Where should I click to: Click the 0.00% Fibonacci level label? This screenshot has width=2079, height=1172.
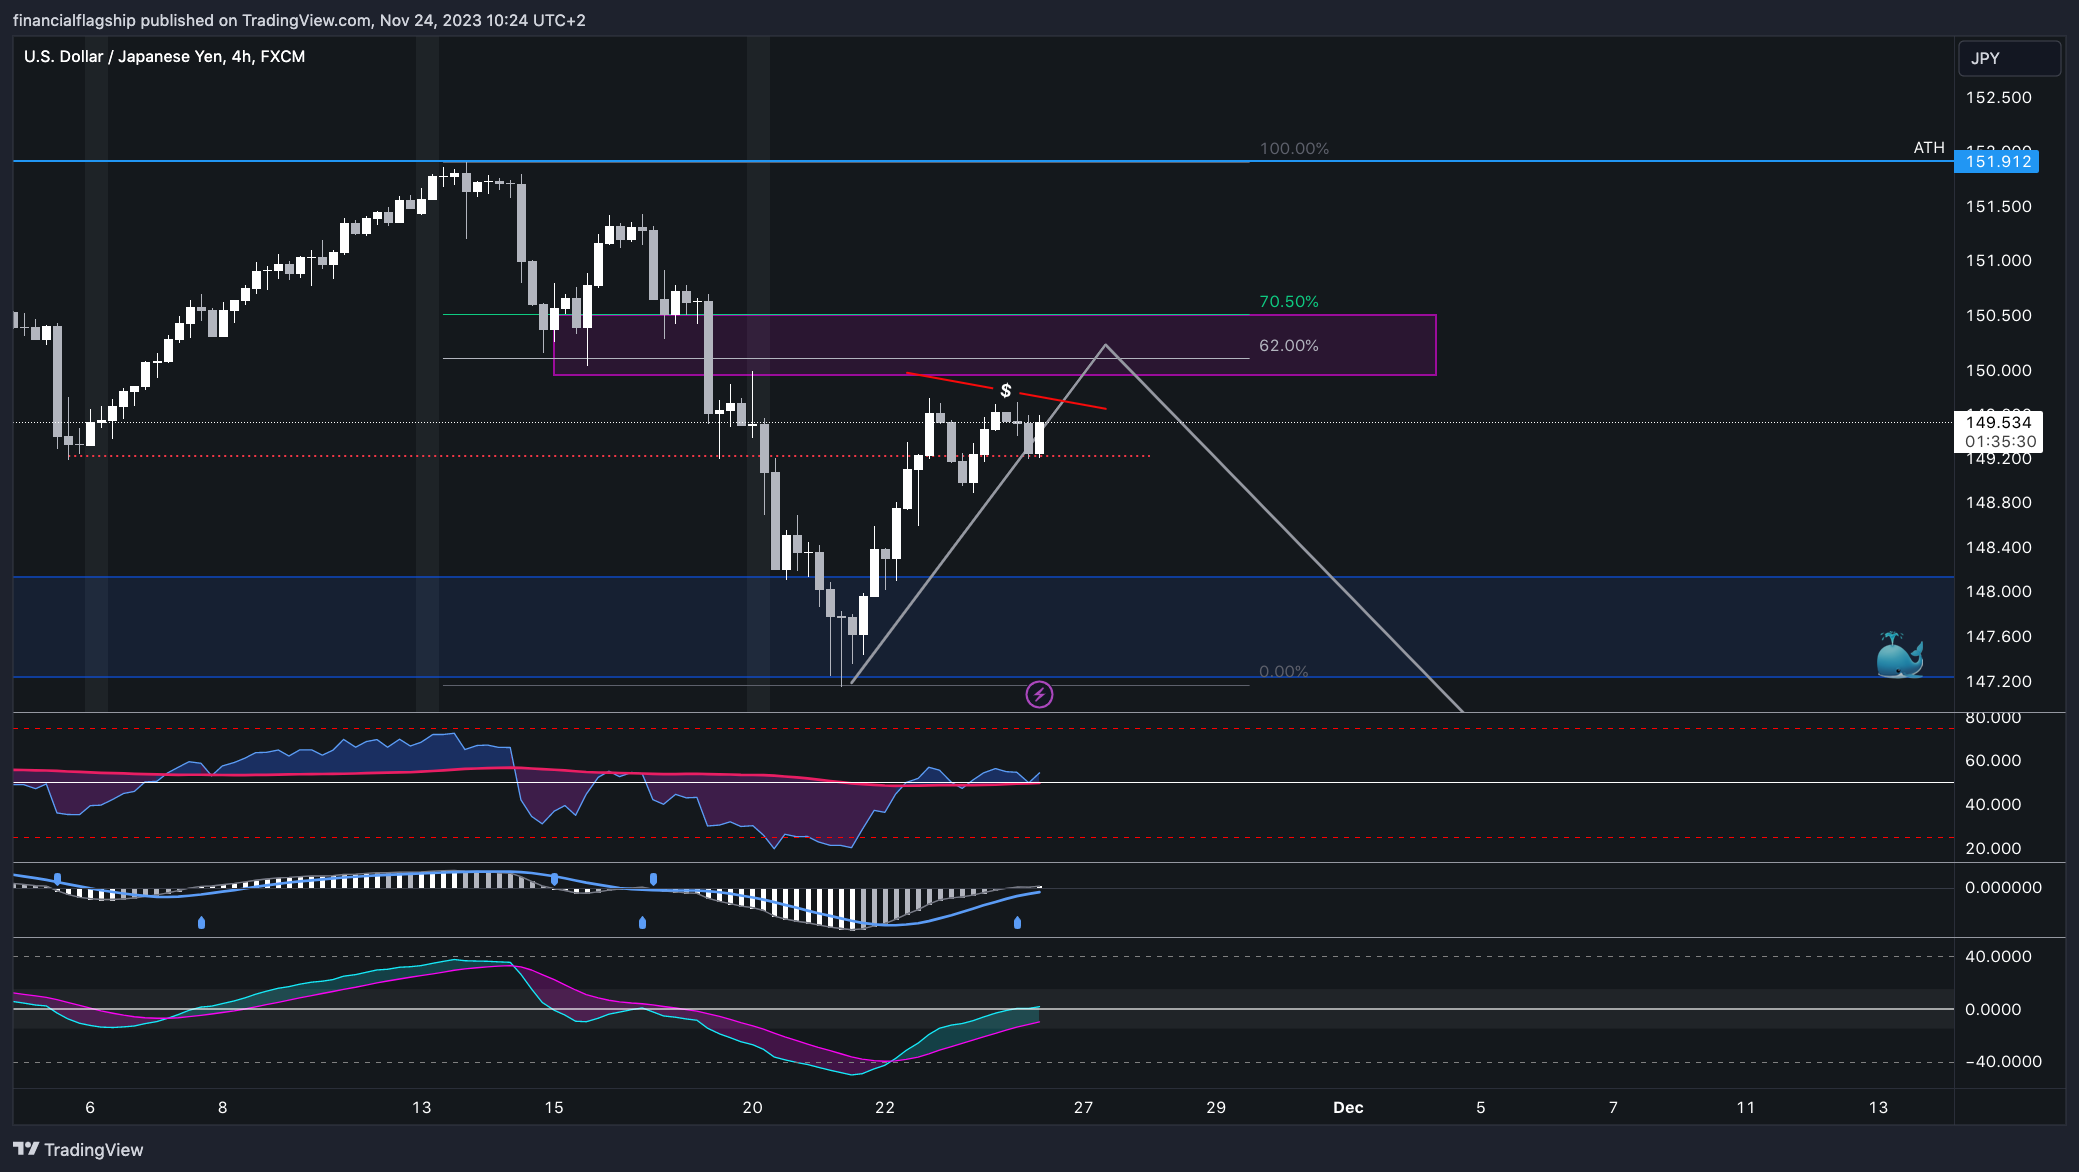click(x=1283, y=671)
